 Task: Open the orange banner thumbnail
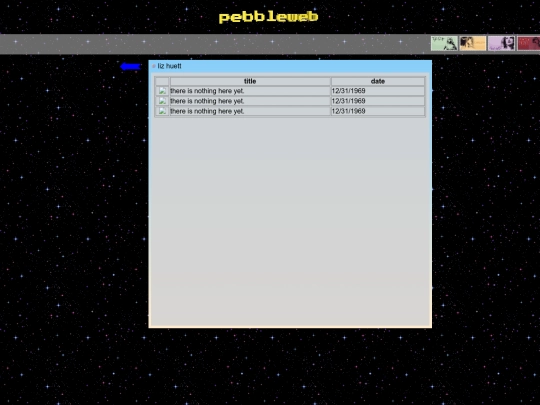pyautogui.click(x=472, y=43)
